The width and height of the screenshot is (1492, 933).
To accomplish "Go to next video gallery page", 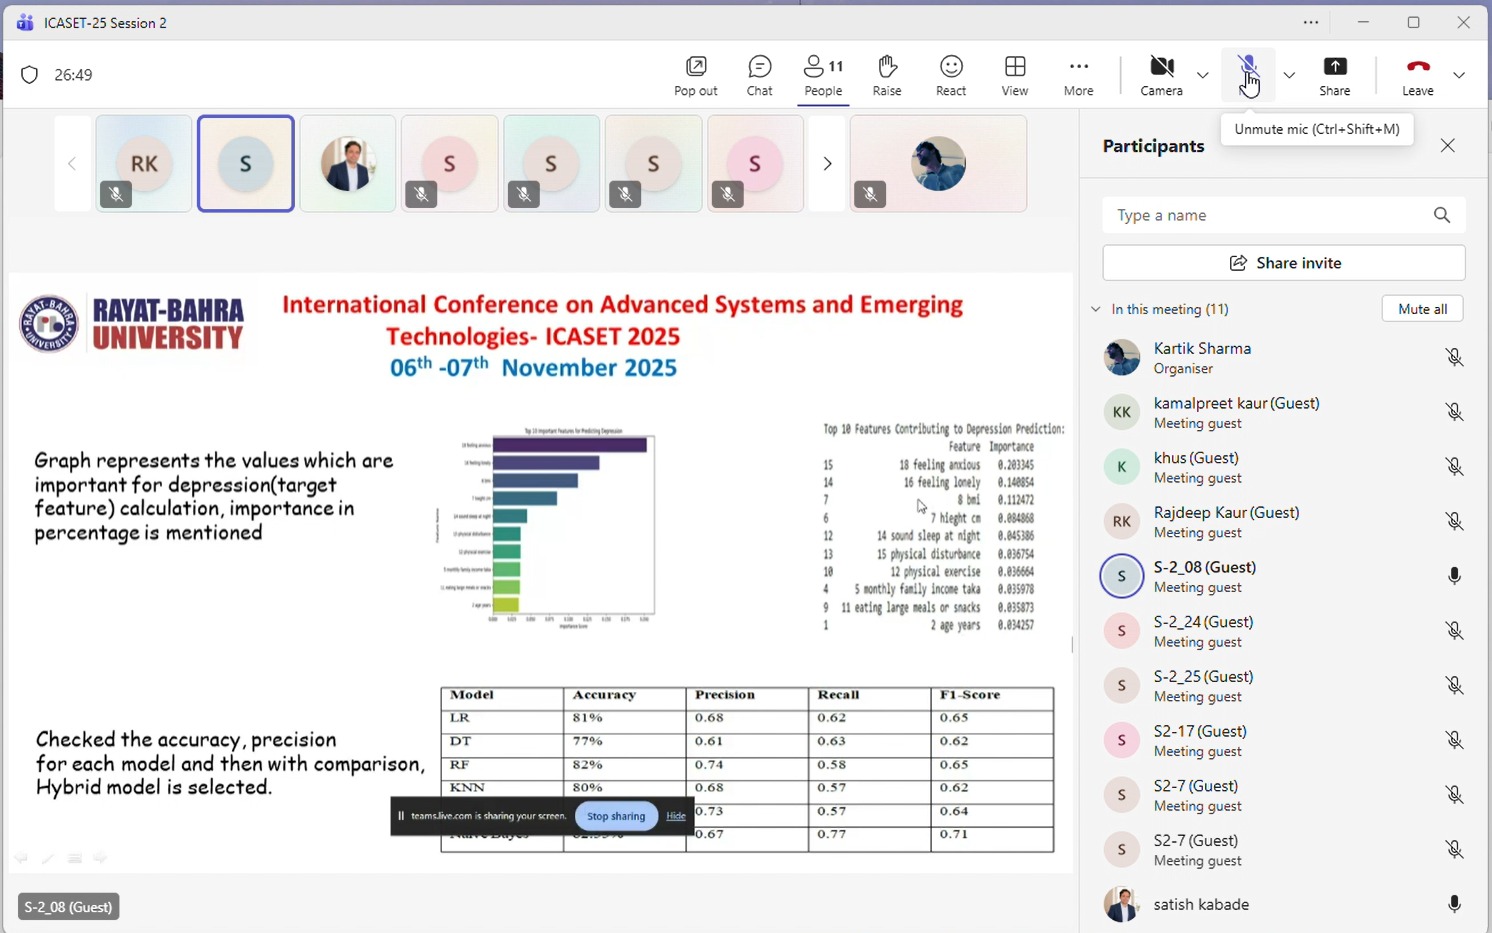I will click(827, 163).
